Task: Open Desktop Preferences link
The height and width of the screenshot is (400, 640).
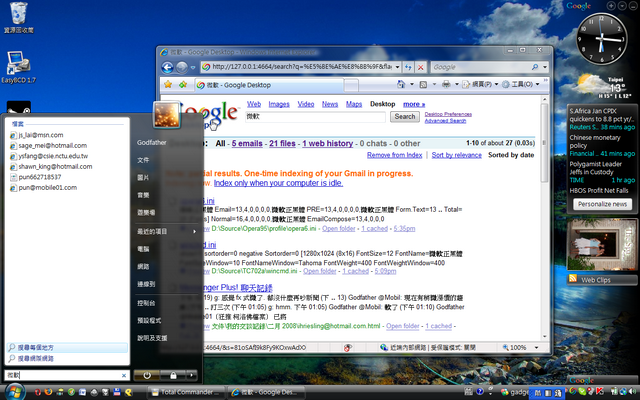Action: [x=448, y=114]
